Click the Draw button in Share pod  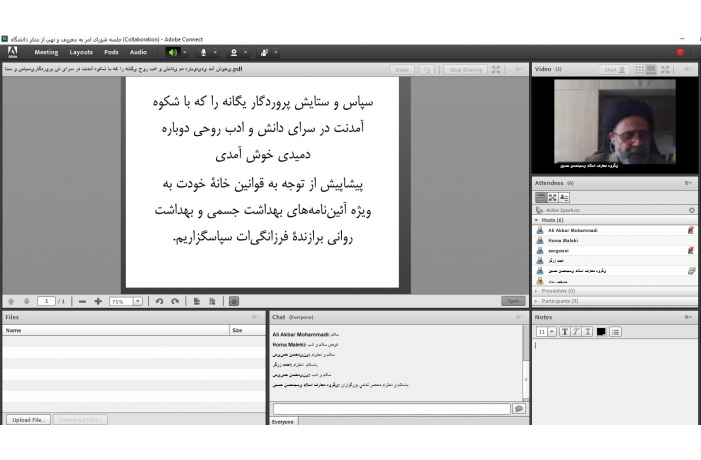pos(402,70)
